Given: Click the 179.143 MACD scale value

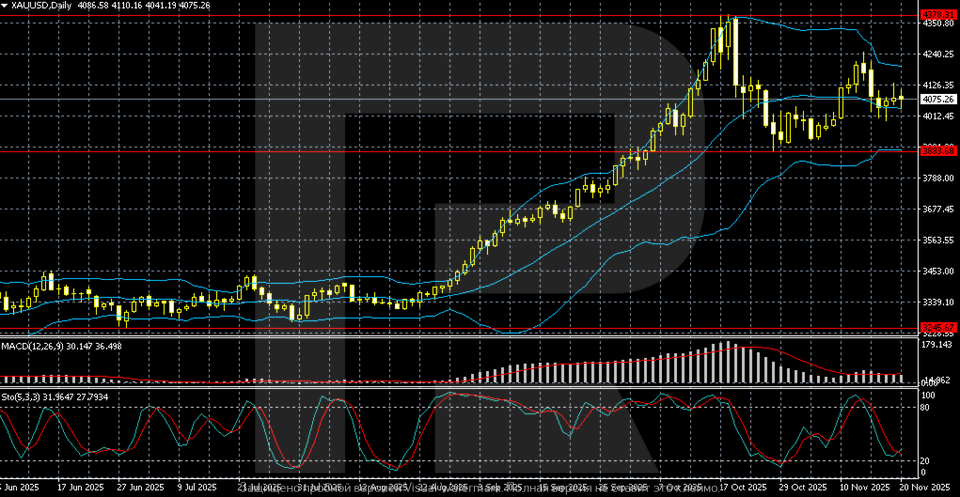Looking at the screenshot, I should [x=938, y=345].
